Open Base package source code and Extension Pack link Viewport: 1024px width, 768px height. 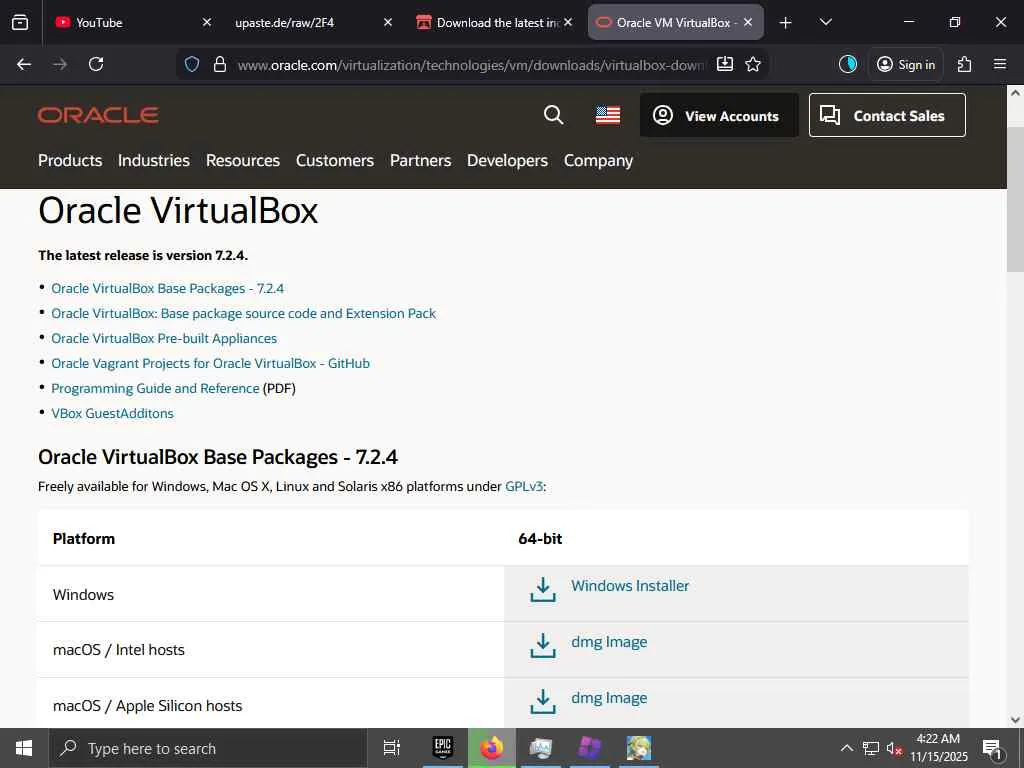[x=244, y=313]
